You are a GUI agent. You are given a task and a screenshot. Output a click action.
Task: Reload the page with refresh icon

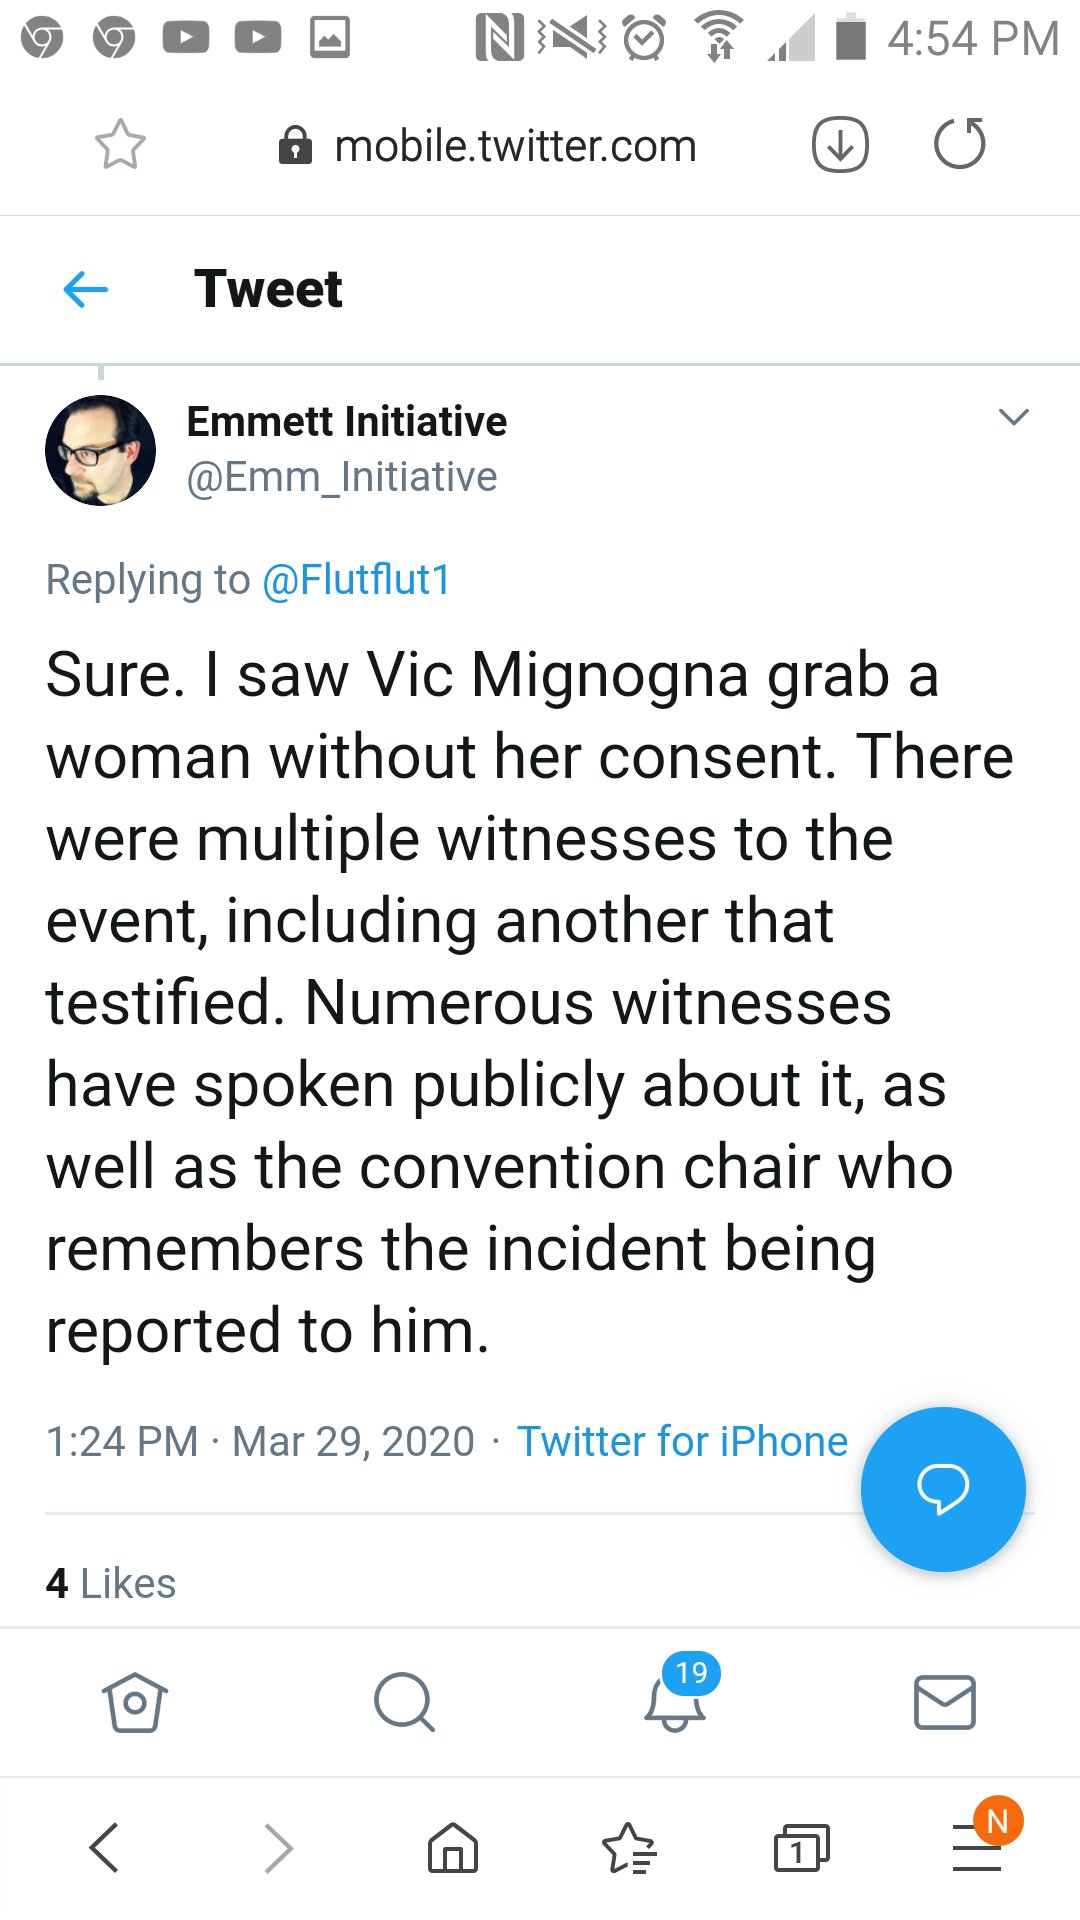[960, 144]
